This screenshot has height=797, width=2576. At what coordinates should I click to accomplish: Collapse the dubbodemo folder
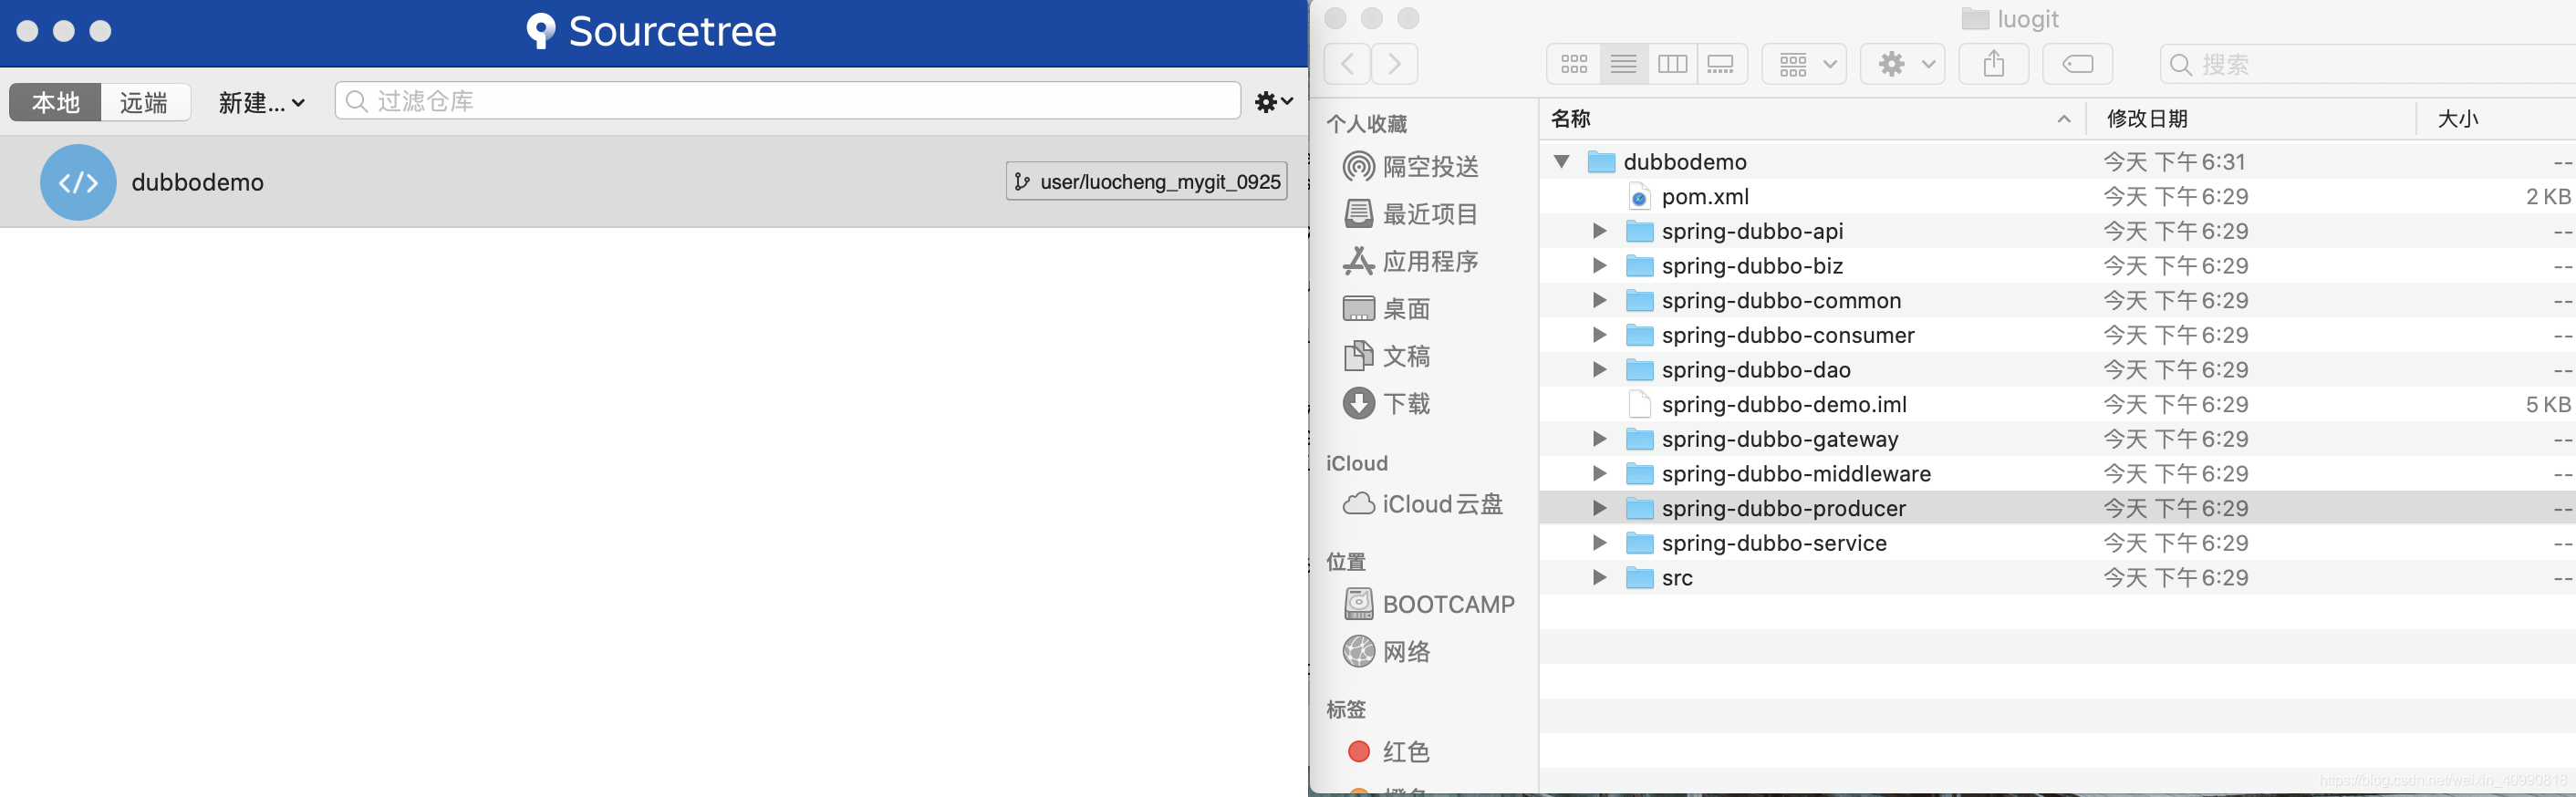point(1561,161)
